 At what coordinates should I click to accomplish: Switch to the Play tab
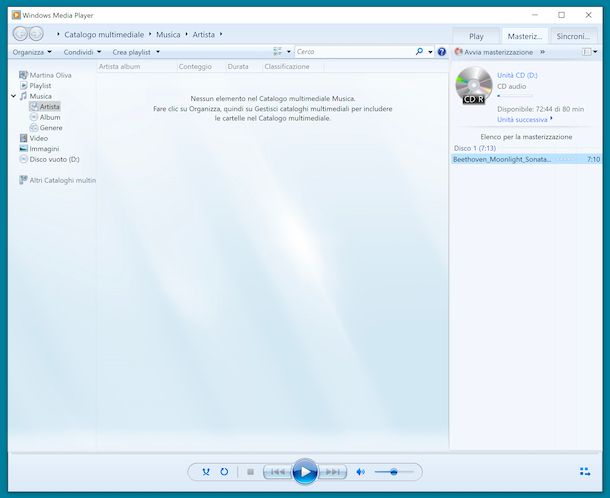(x=476, y=36)
